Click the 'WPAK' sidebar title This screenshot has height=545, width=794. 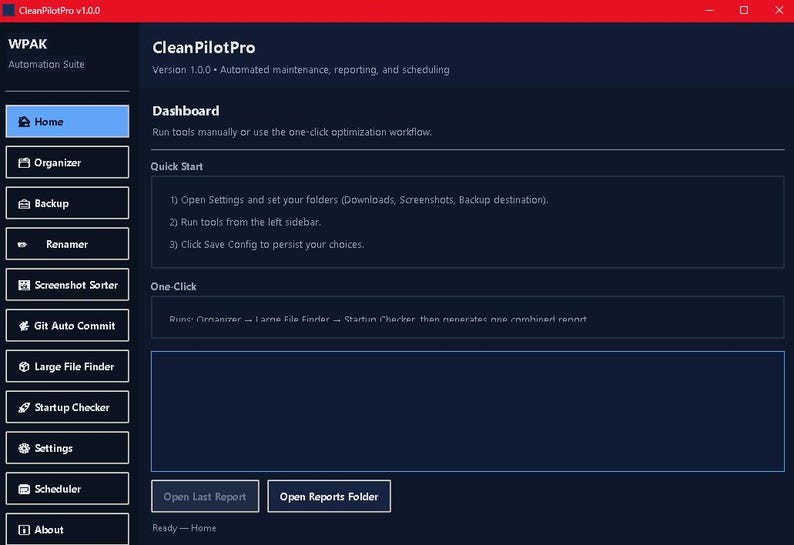click(x=27, y=44)
